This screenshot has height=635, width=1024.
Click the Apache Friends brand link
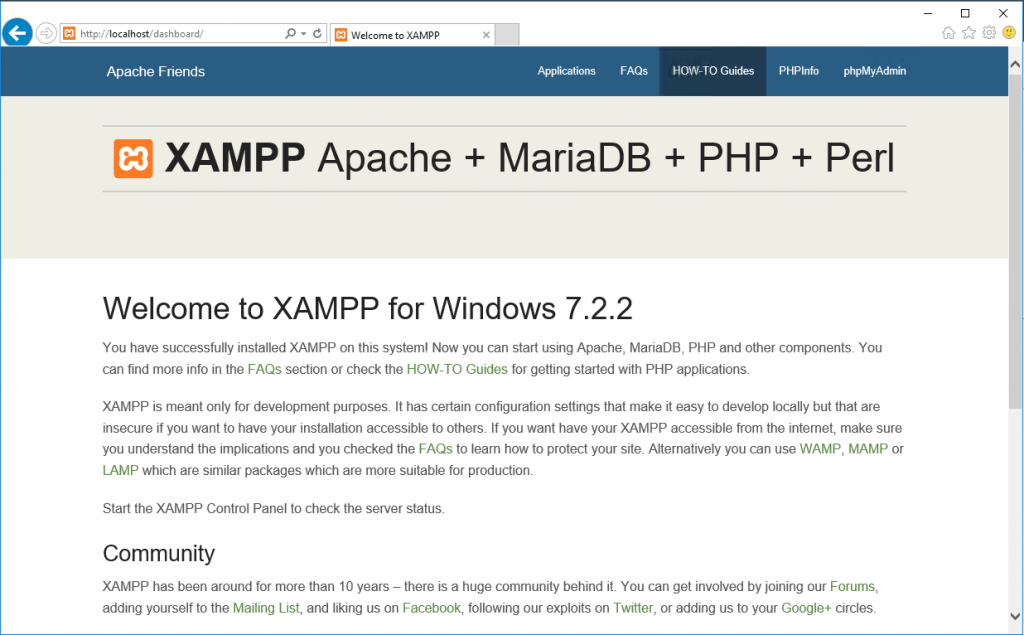[156, 72]
